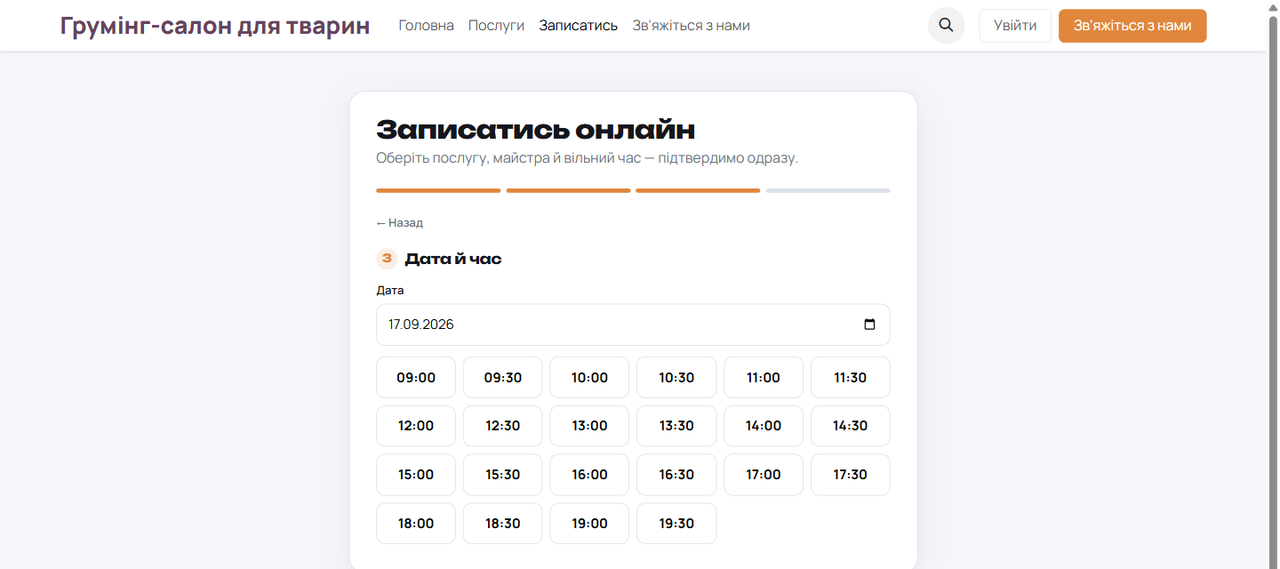Go to the Головна menu item
Screen dimensions: 1280x569
[426, 26]
